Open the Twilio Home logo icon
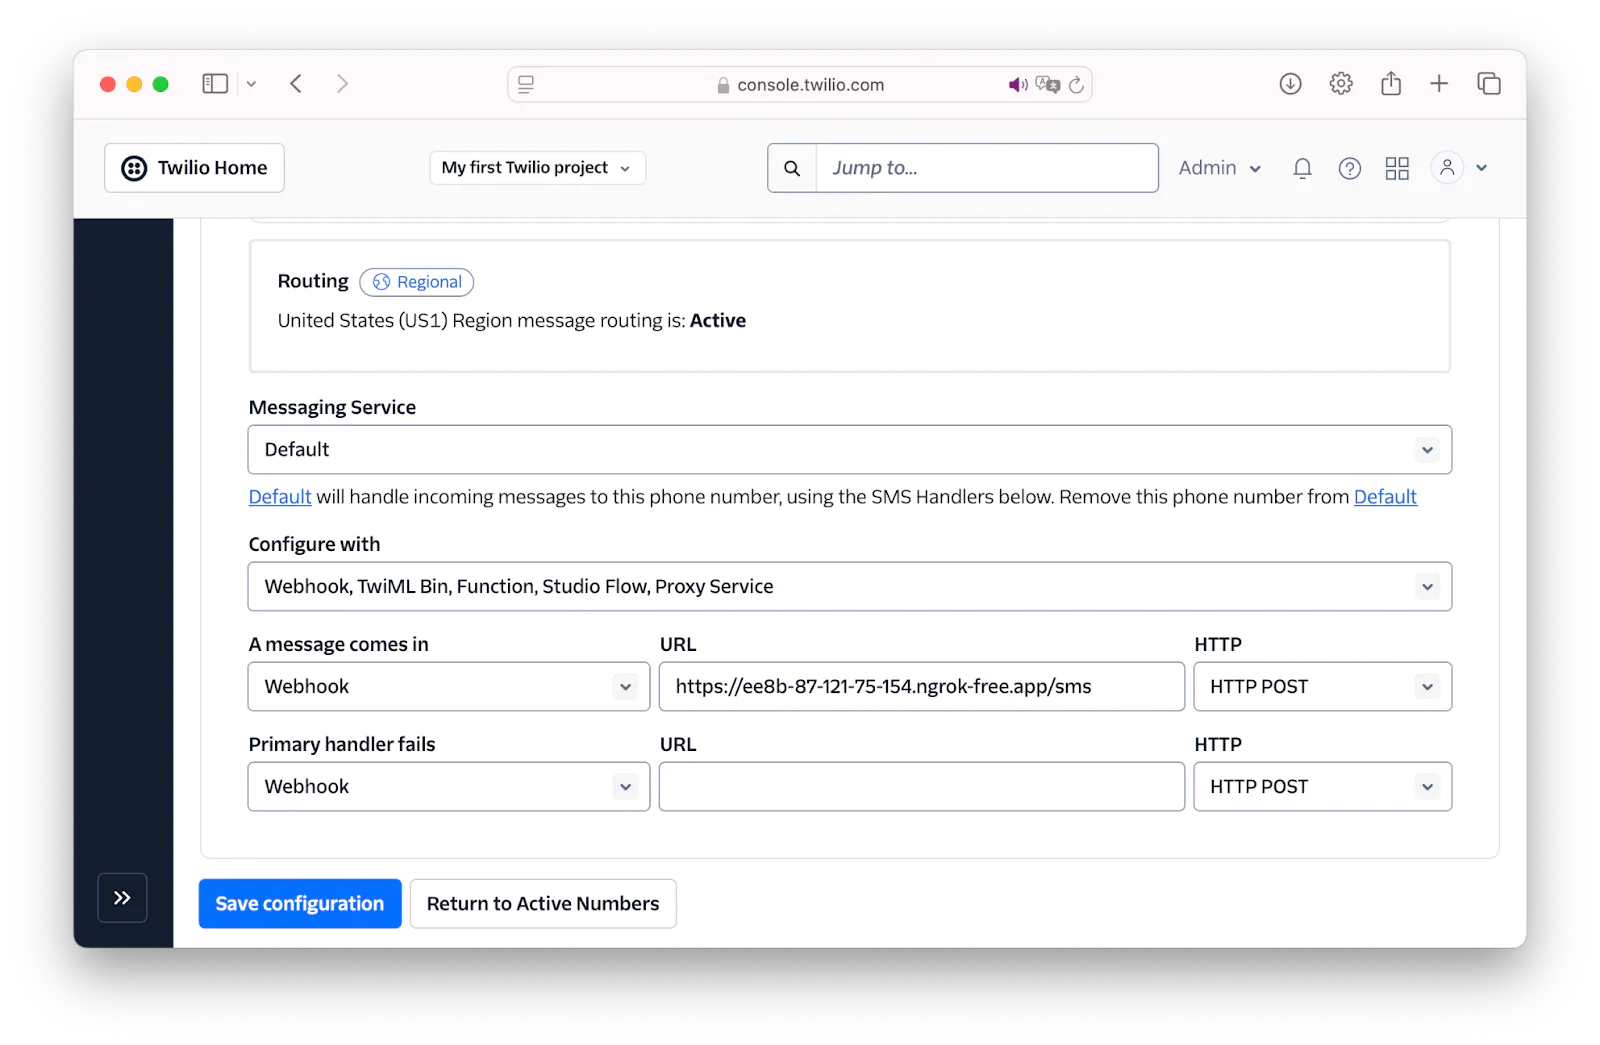This screenshot has height=1045, width=1600. pos(133,167)
